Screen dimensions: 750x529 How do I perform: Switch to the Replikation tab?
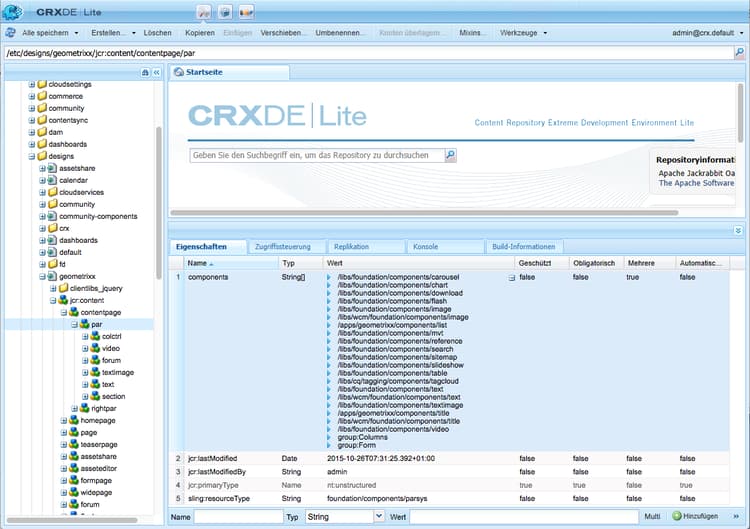coord(365,246)
